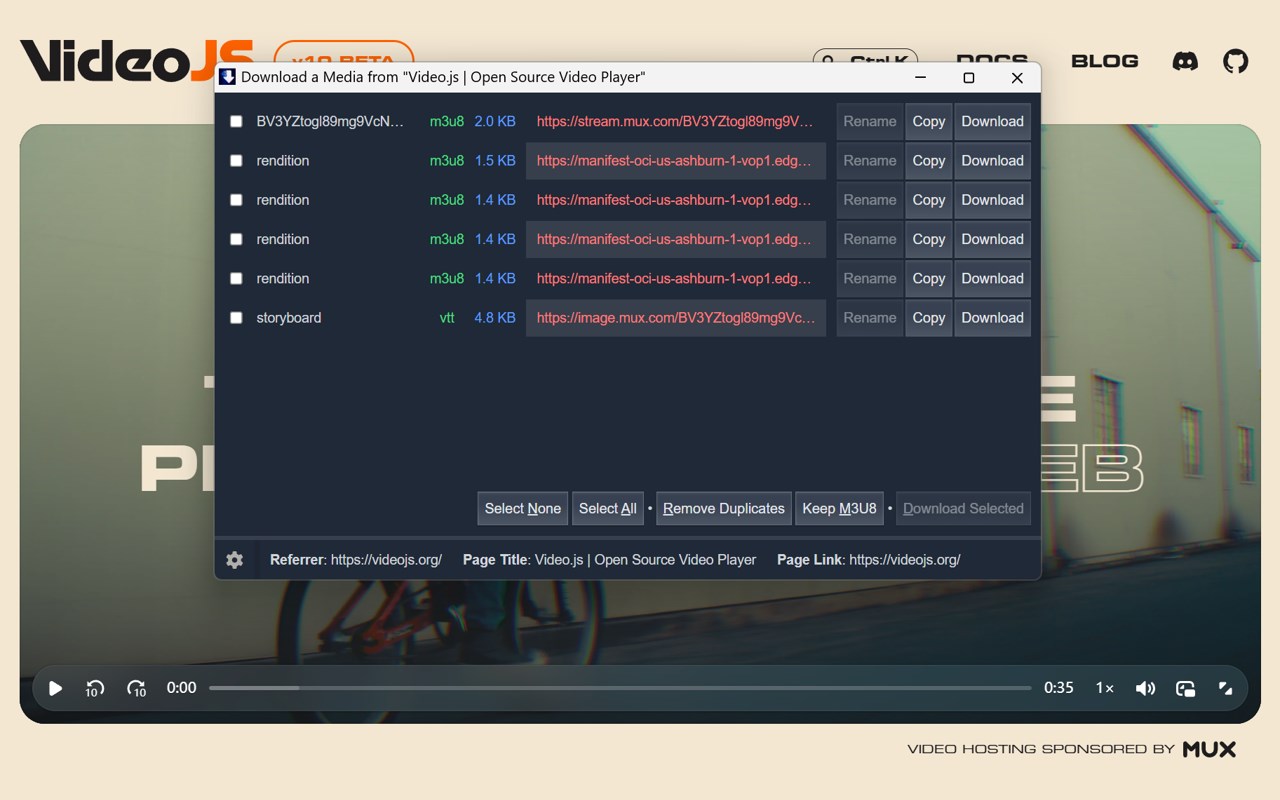Click the "storyboard" file name
The image size is (1280, 800).
(x=289, y=318)
